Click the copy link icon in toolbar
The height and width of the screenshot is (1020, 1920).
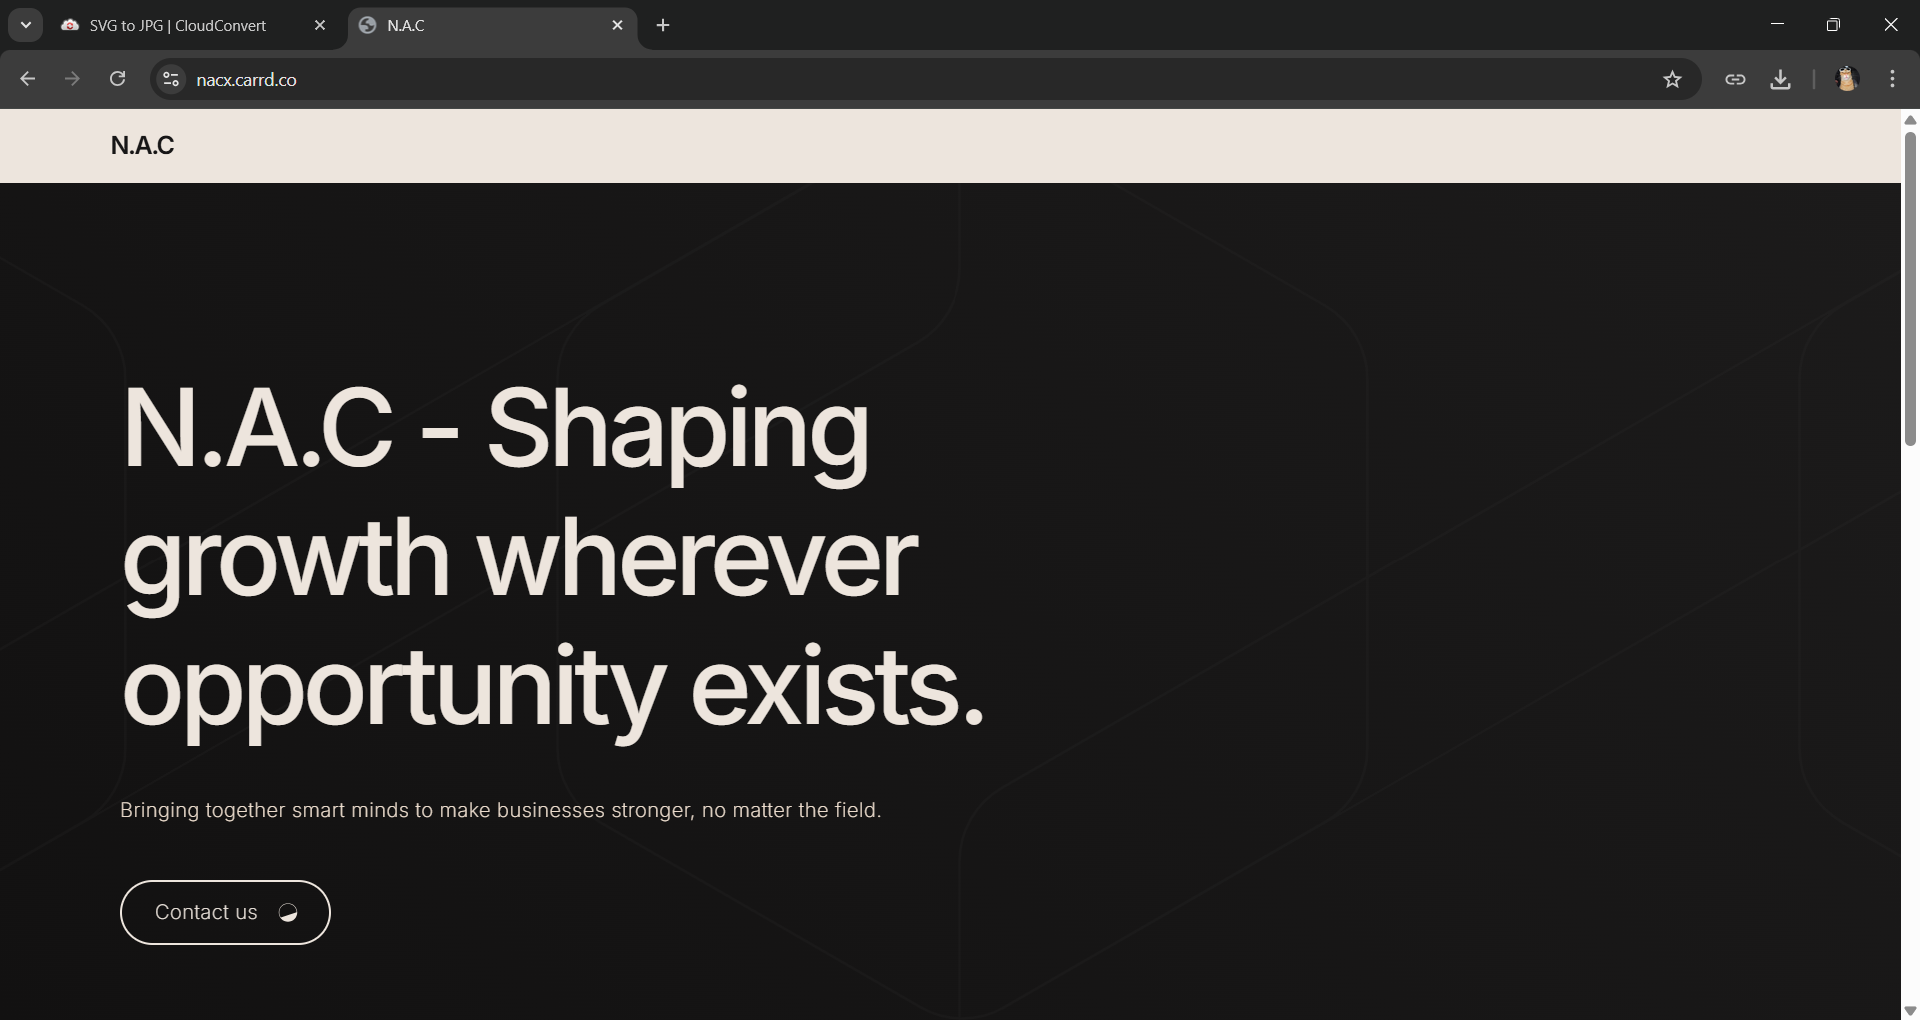point(1735,79)
